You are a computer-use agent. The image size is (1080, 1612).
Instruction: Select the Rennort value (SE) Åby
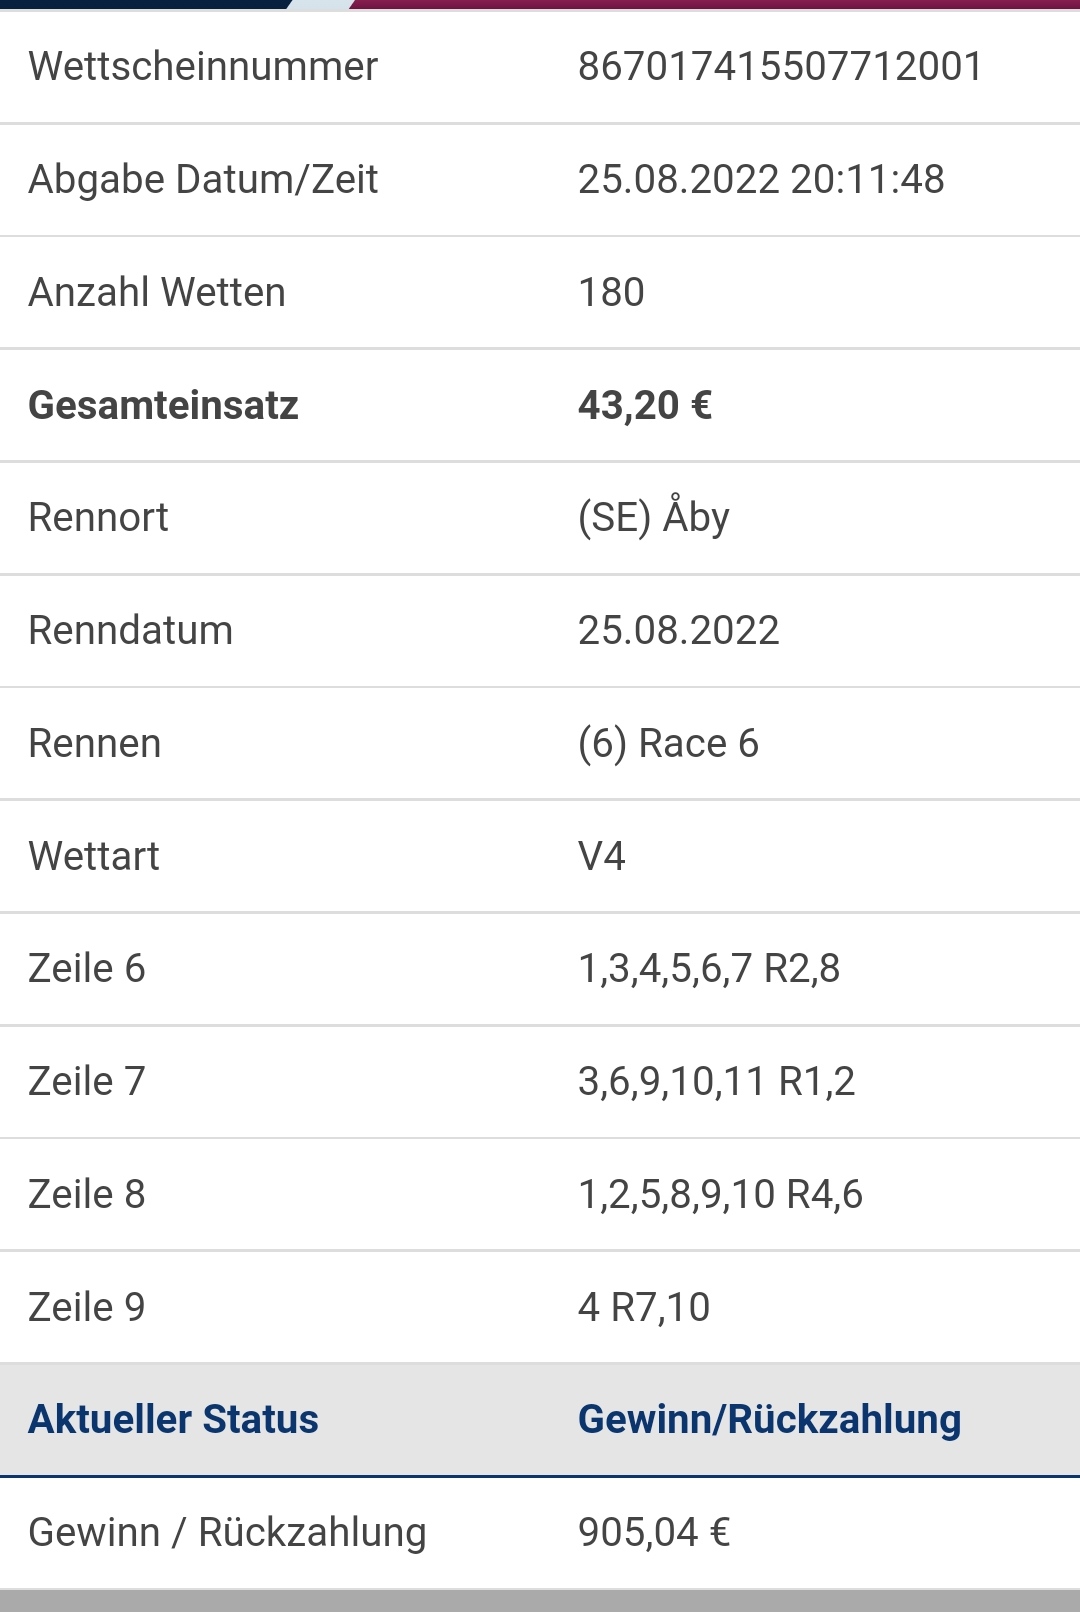point(654,518)
